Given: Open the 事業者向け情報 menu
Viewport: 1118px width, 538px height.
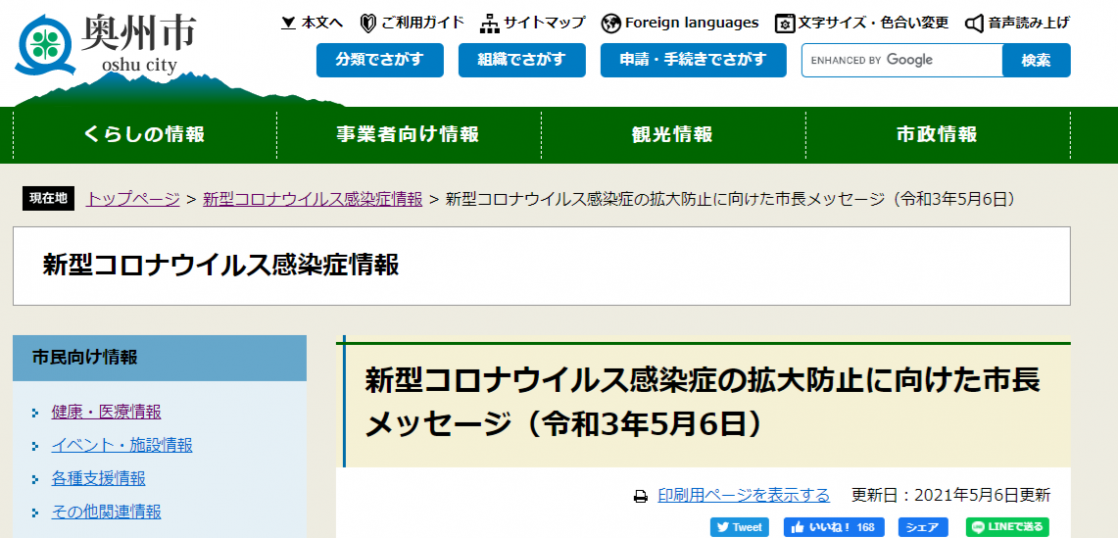Looking at the screenshot, I should (x=409, y=135).
